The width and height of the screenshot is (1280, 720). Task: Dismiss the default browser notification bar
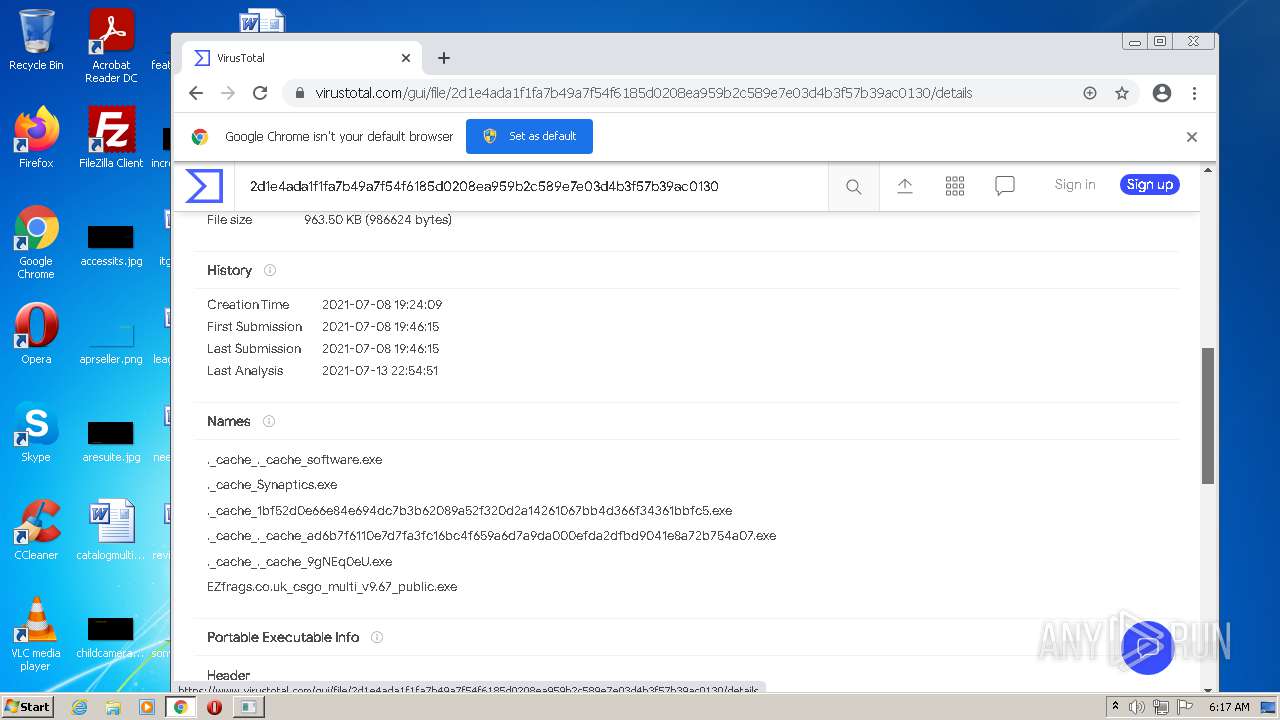[1192, 137]
